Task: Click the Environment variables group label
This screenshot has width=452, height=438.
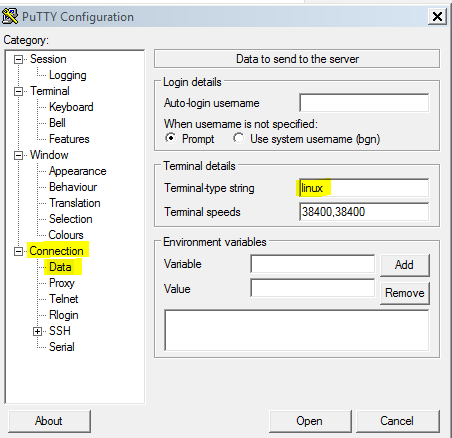Action: pos(215,242)
